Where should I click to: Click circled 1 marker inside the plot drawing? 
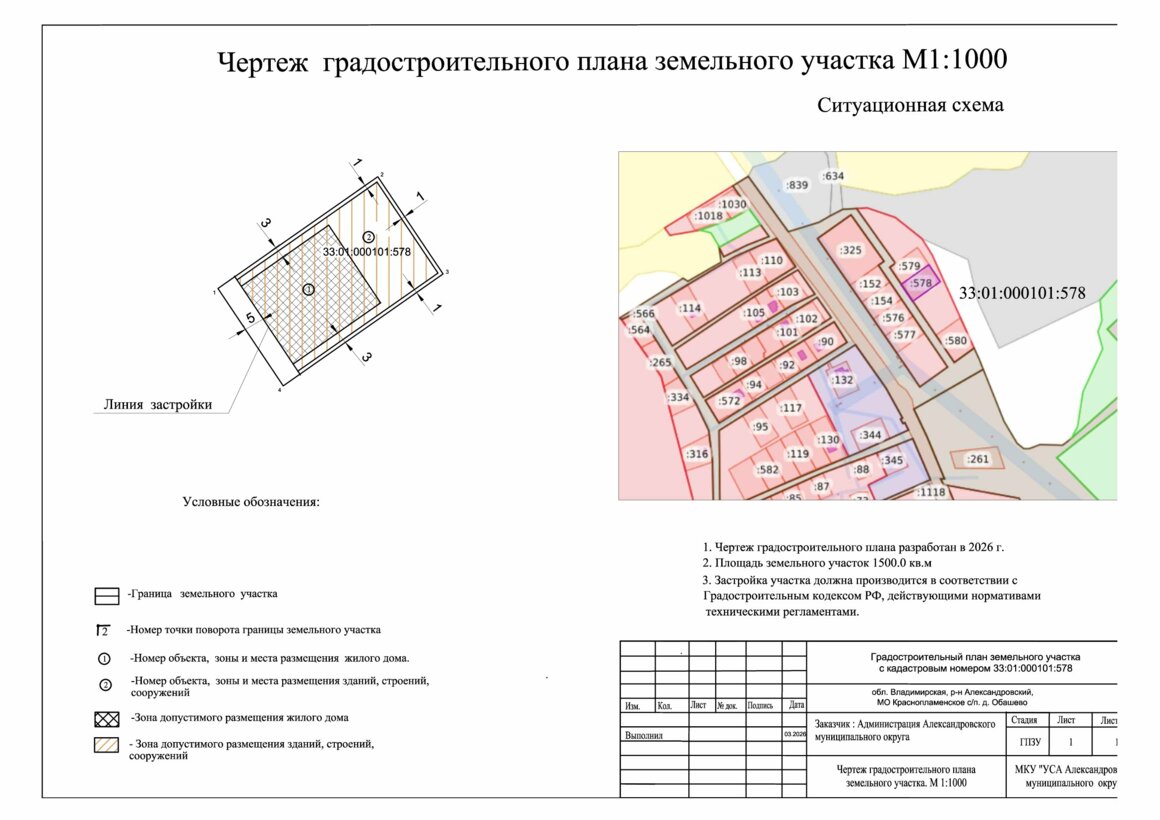(x=308, y=289)
